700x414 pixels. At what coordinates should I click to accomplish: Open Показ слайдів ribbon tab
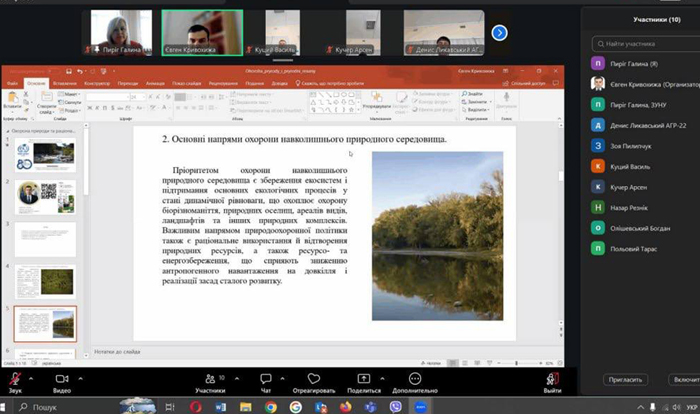coord(187,84)
